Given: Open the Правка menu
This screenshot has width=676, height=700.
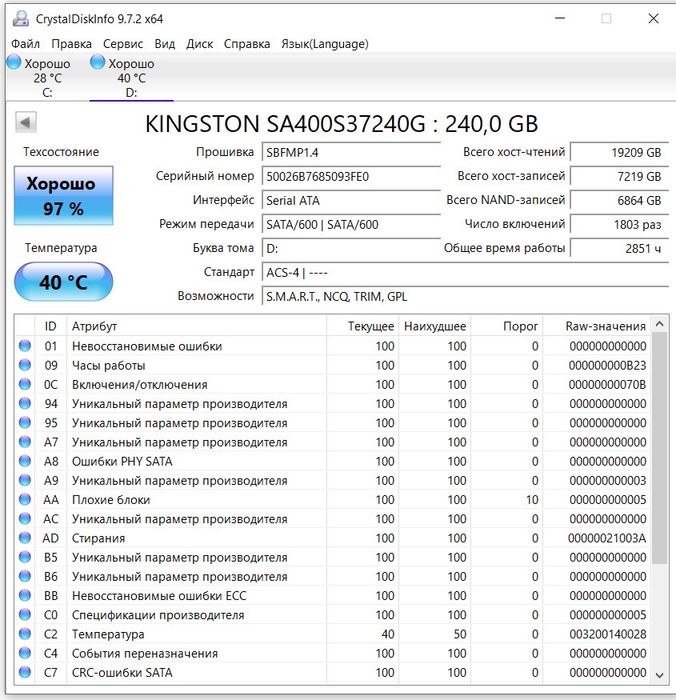Looking at the screenshot, I should (71, 44).
